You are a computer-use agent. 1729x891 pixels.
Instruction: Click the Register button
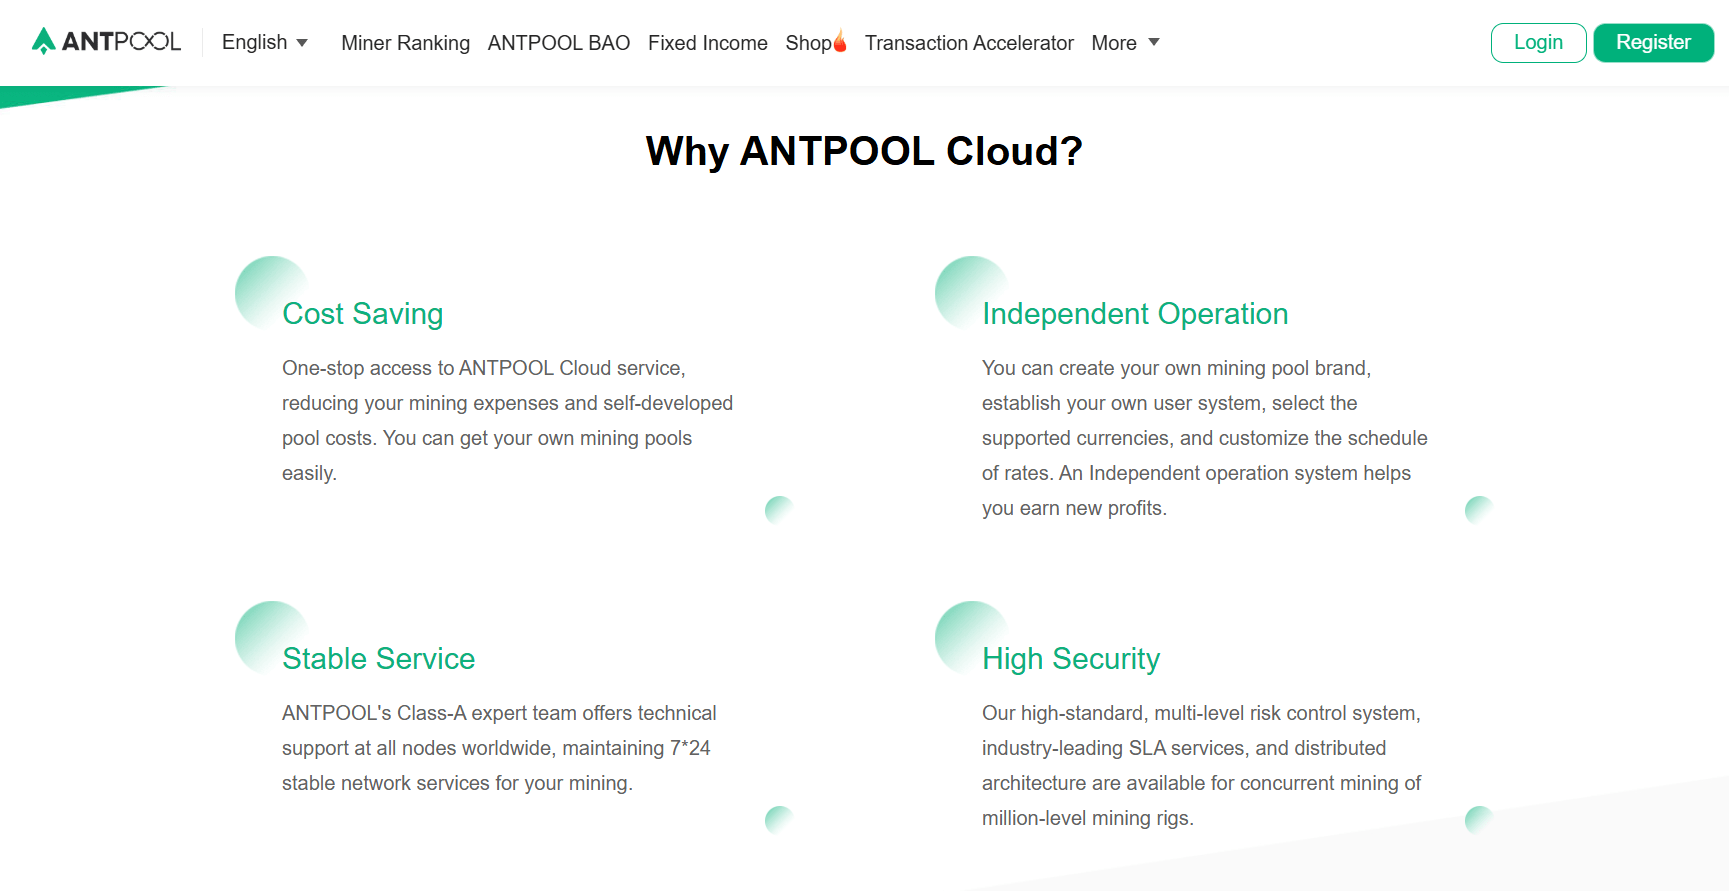(1653, 43)
